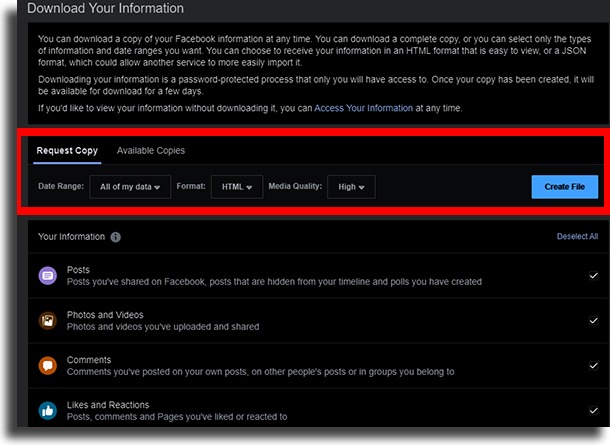Image resolution: width=610 pixels, height=445 pixels.
Task: Click the purple Posts category icon
Action: pyautogui.click(x=47, y=276)
